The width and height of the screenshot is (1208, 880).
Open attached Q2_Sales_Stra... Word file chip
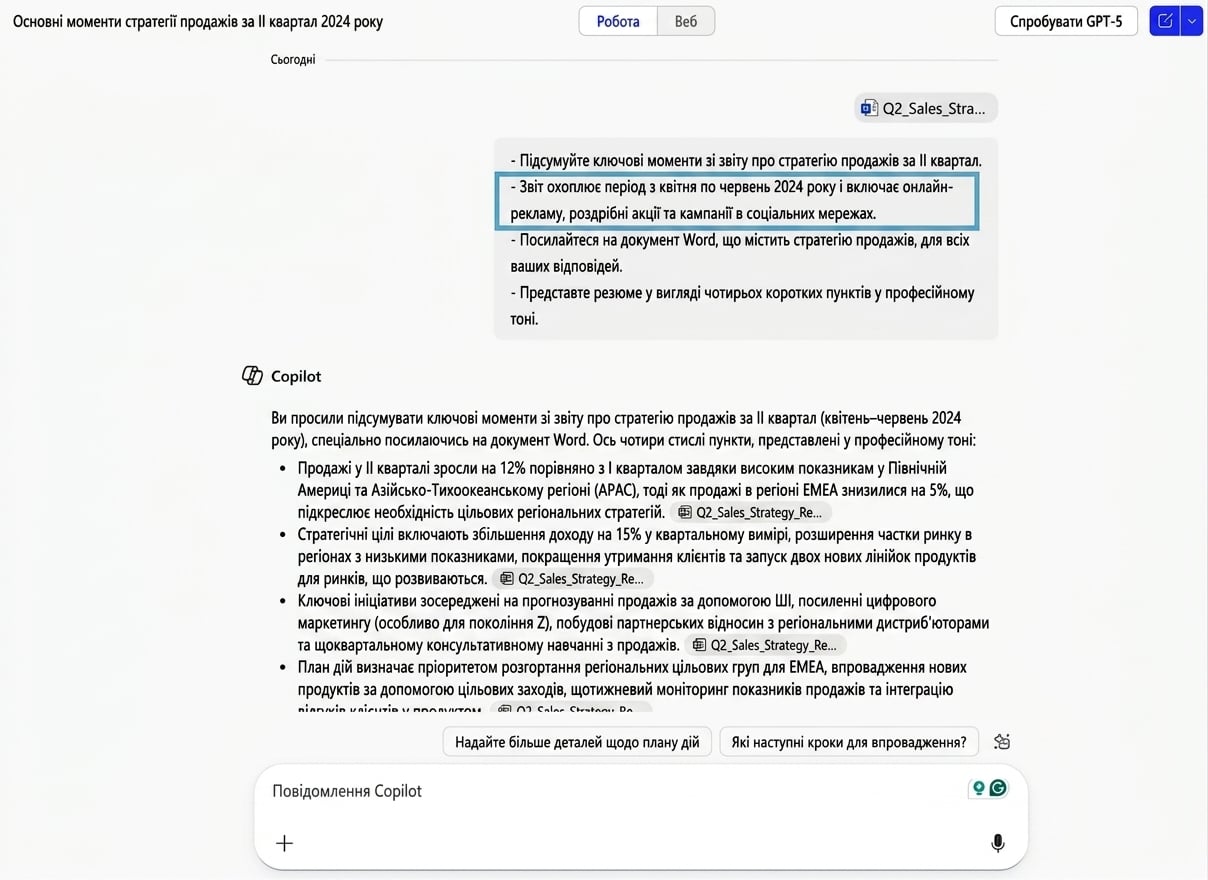pos(926,108)
